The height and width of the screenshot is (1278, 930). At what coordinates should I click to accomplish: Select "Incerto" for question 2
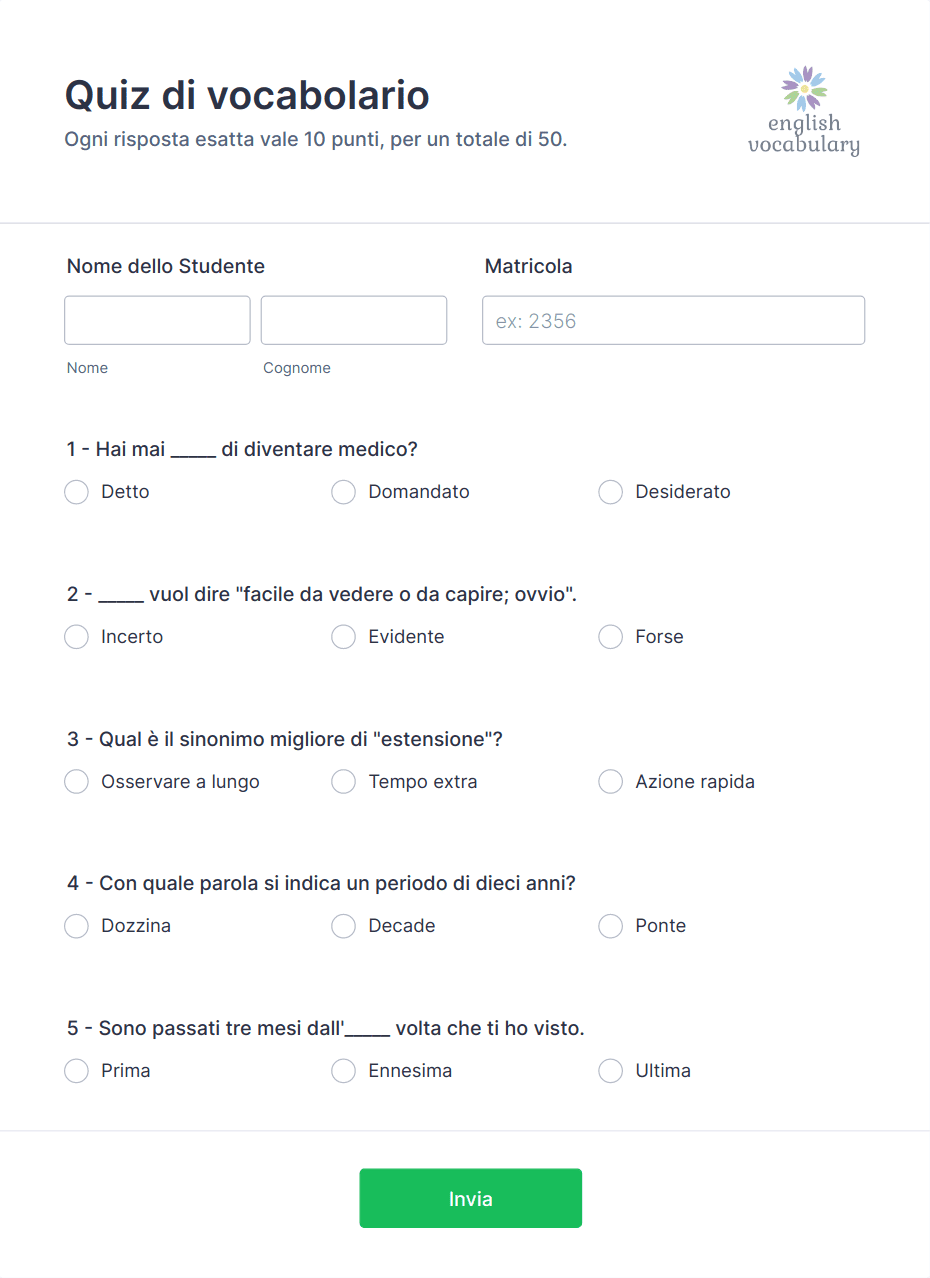[x=76, y=637]
